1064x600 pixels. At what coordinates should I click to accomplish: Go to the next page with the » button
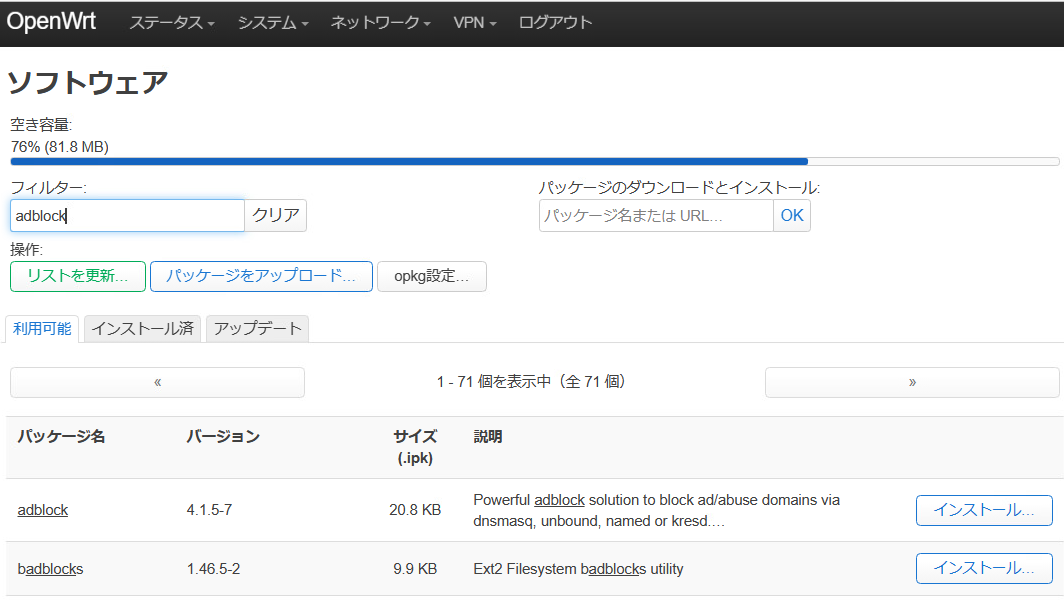912,382
